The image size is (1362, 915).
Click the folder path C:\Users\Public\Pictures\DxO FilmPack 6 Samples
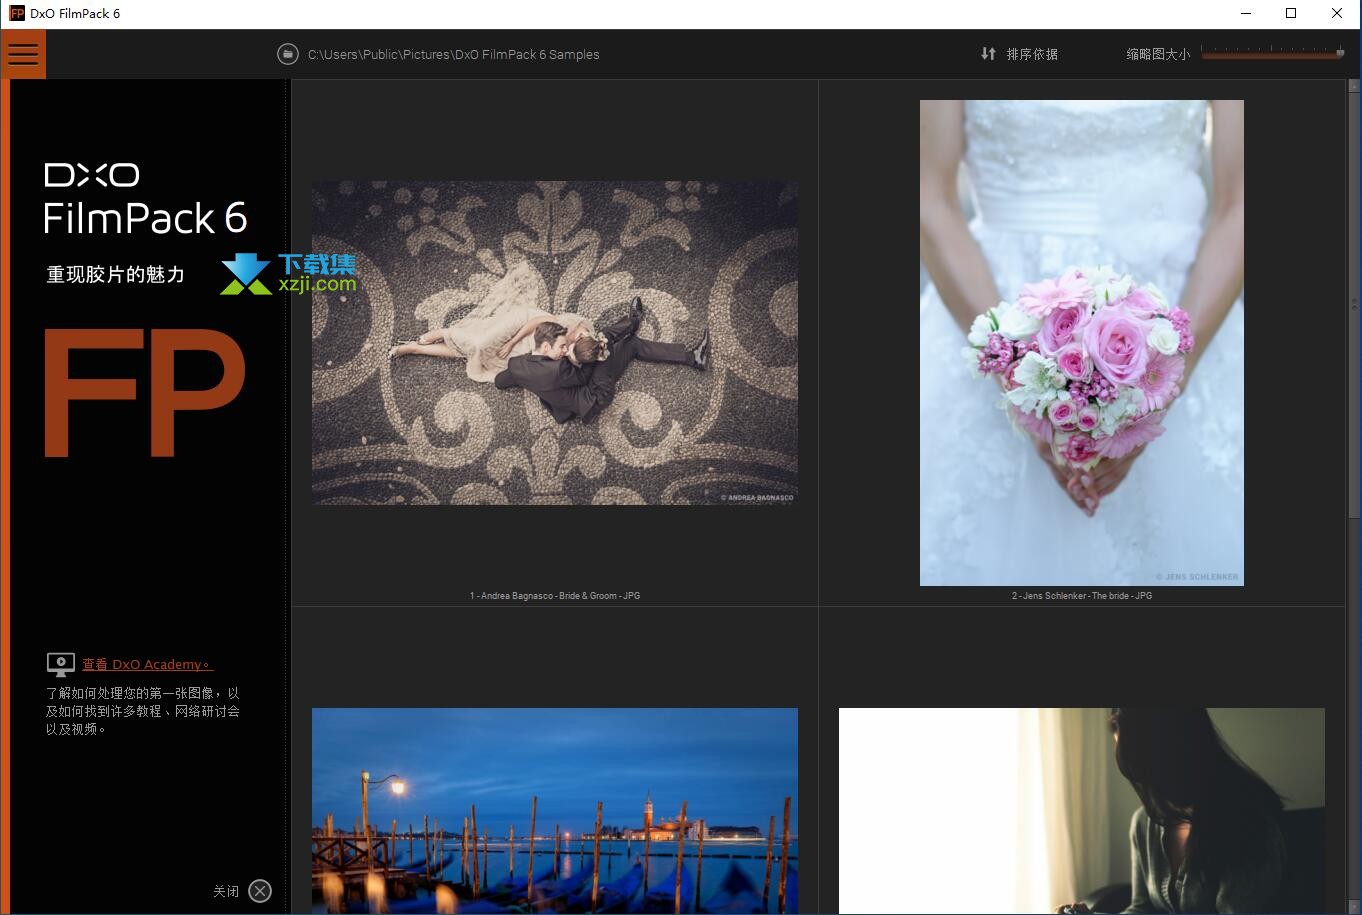coord(453,54)
